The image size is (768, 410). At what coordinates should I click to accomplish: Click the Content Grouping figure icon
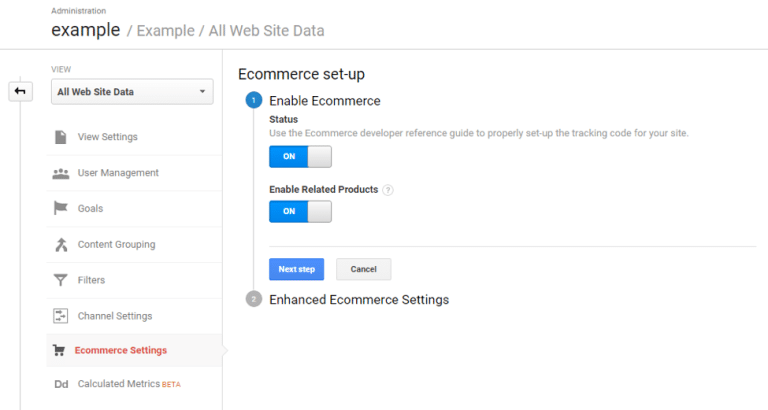point(60,245)
